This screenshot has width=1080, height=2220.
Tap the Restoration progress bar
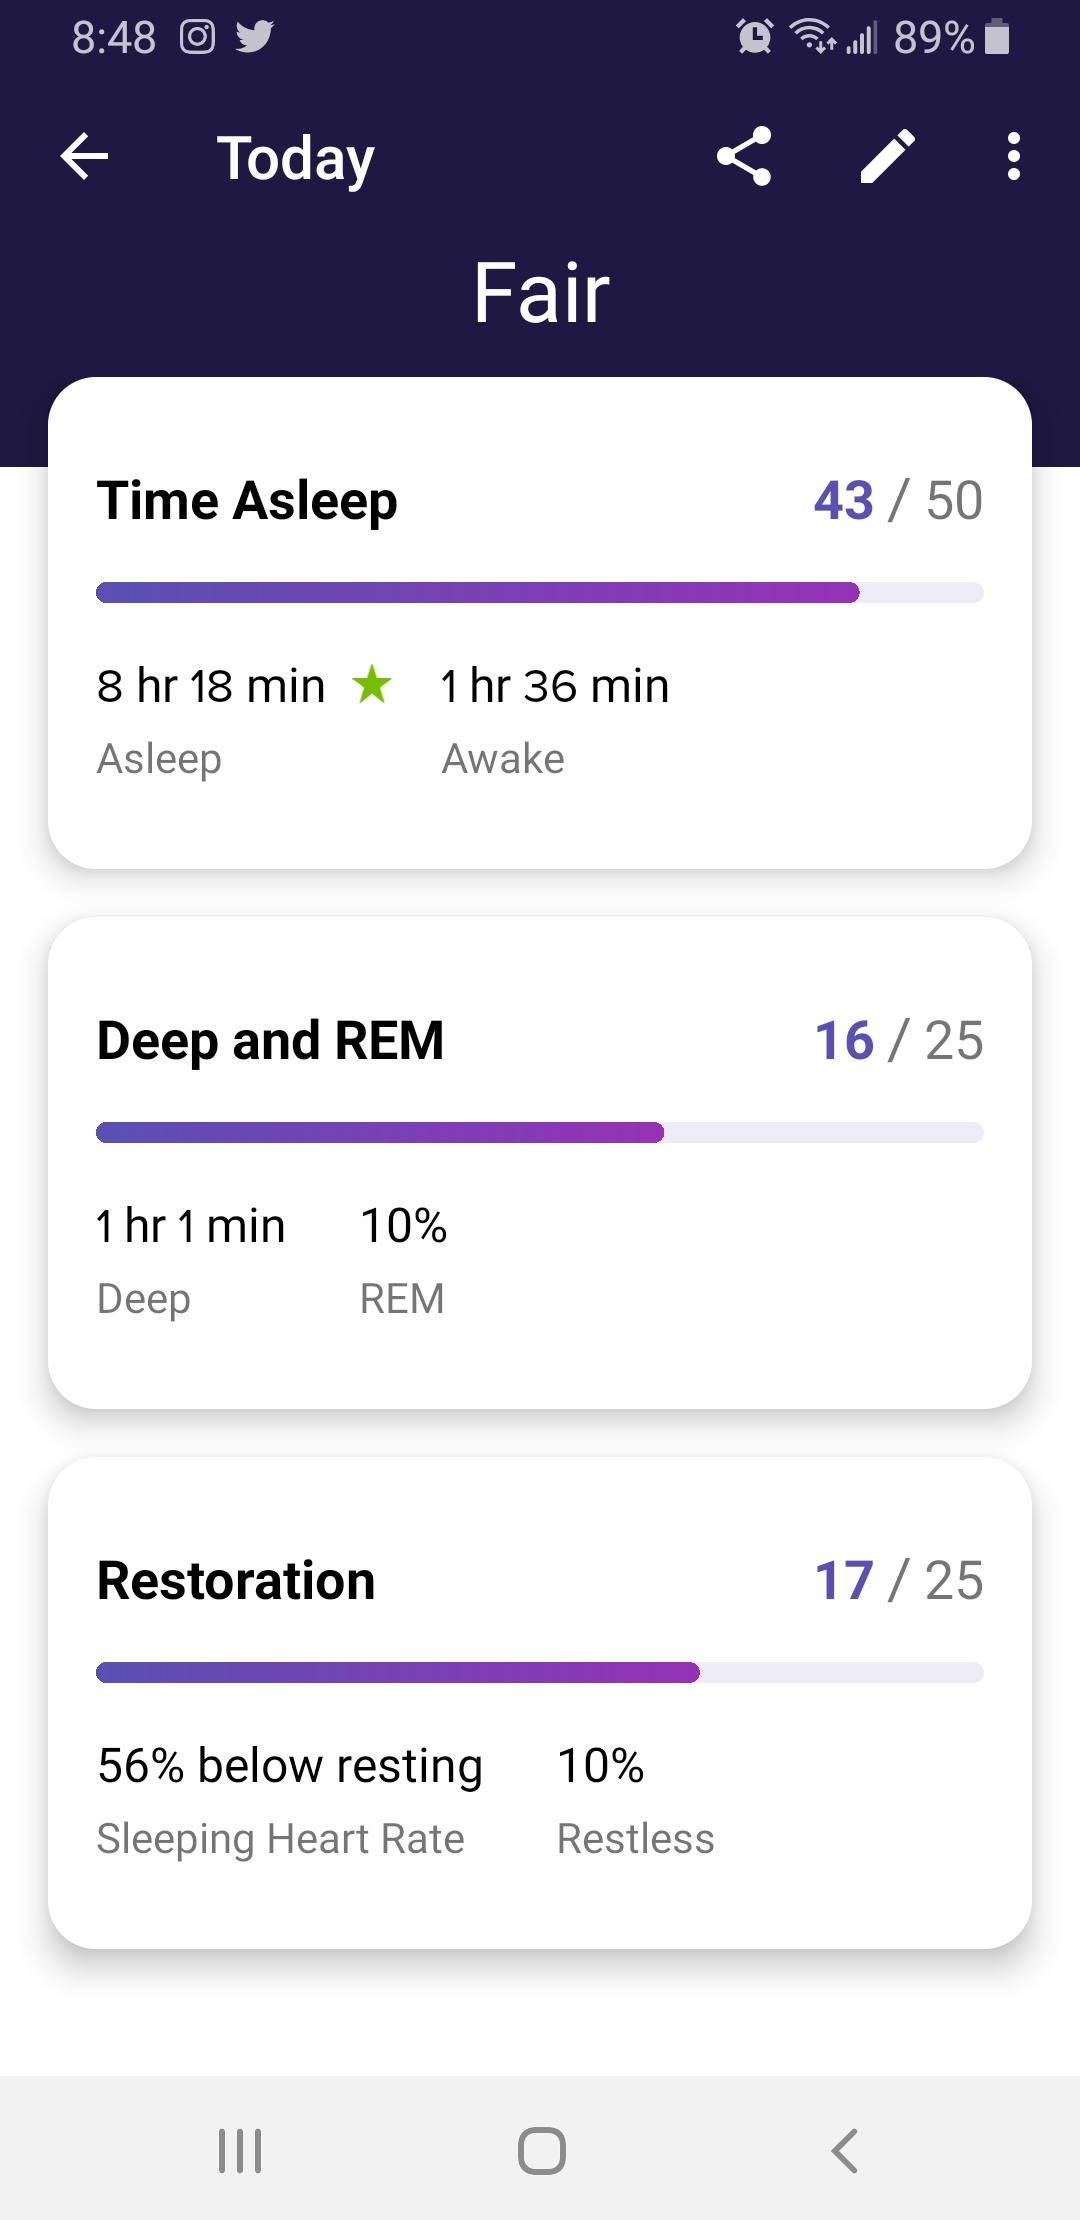(540, 1673)
